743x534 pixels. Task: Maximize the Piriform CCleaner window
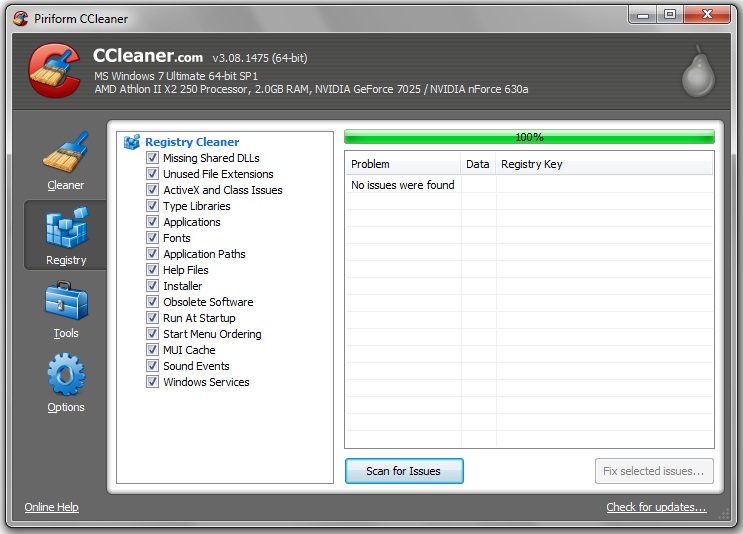point(670,15)
